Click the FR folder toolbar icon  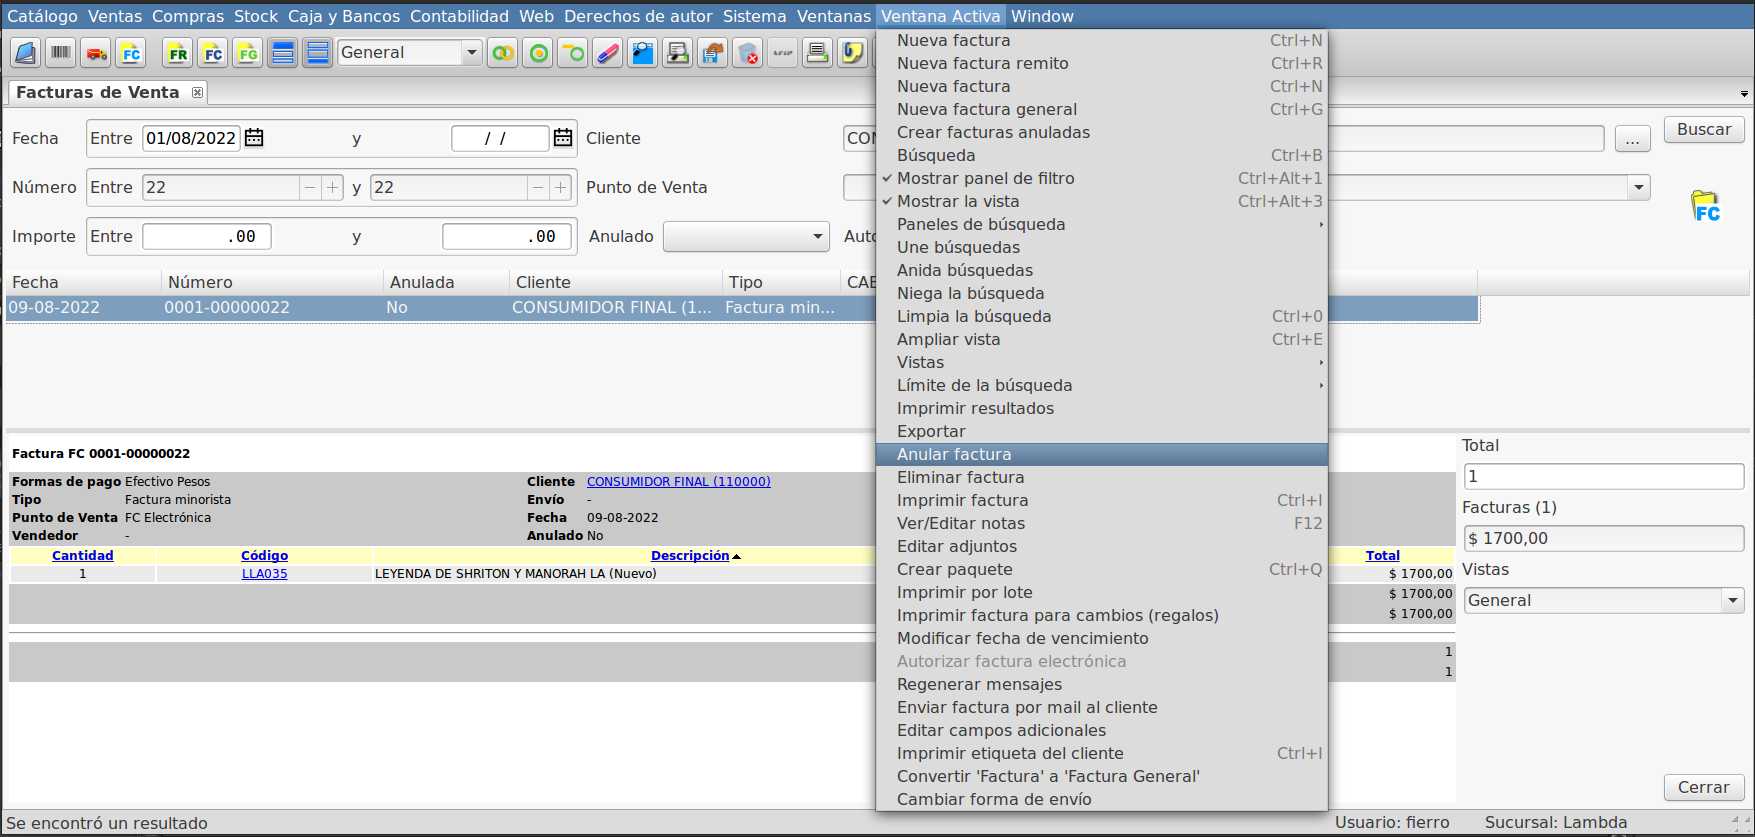click(x=178, y=53)
